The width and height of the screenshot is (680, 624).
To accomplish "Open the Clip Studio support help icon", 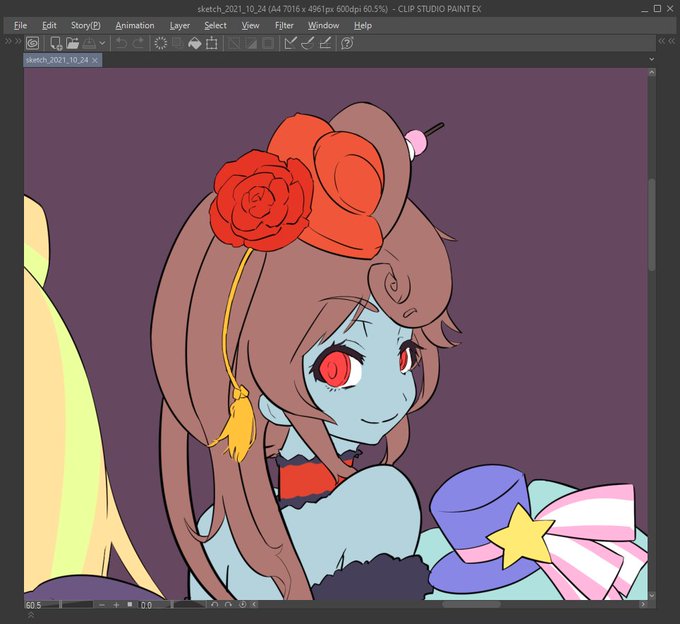I will coord(347,43).
